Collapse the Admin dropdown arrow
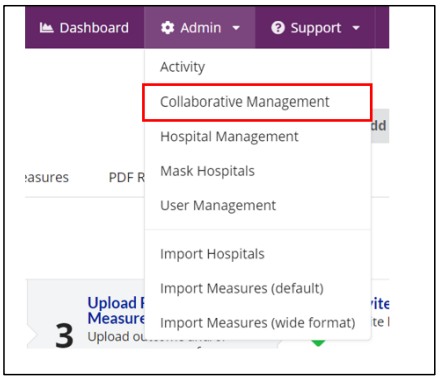Screen dimensions: 442x382 click(236, 28)
